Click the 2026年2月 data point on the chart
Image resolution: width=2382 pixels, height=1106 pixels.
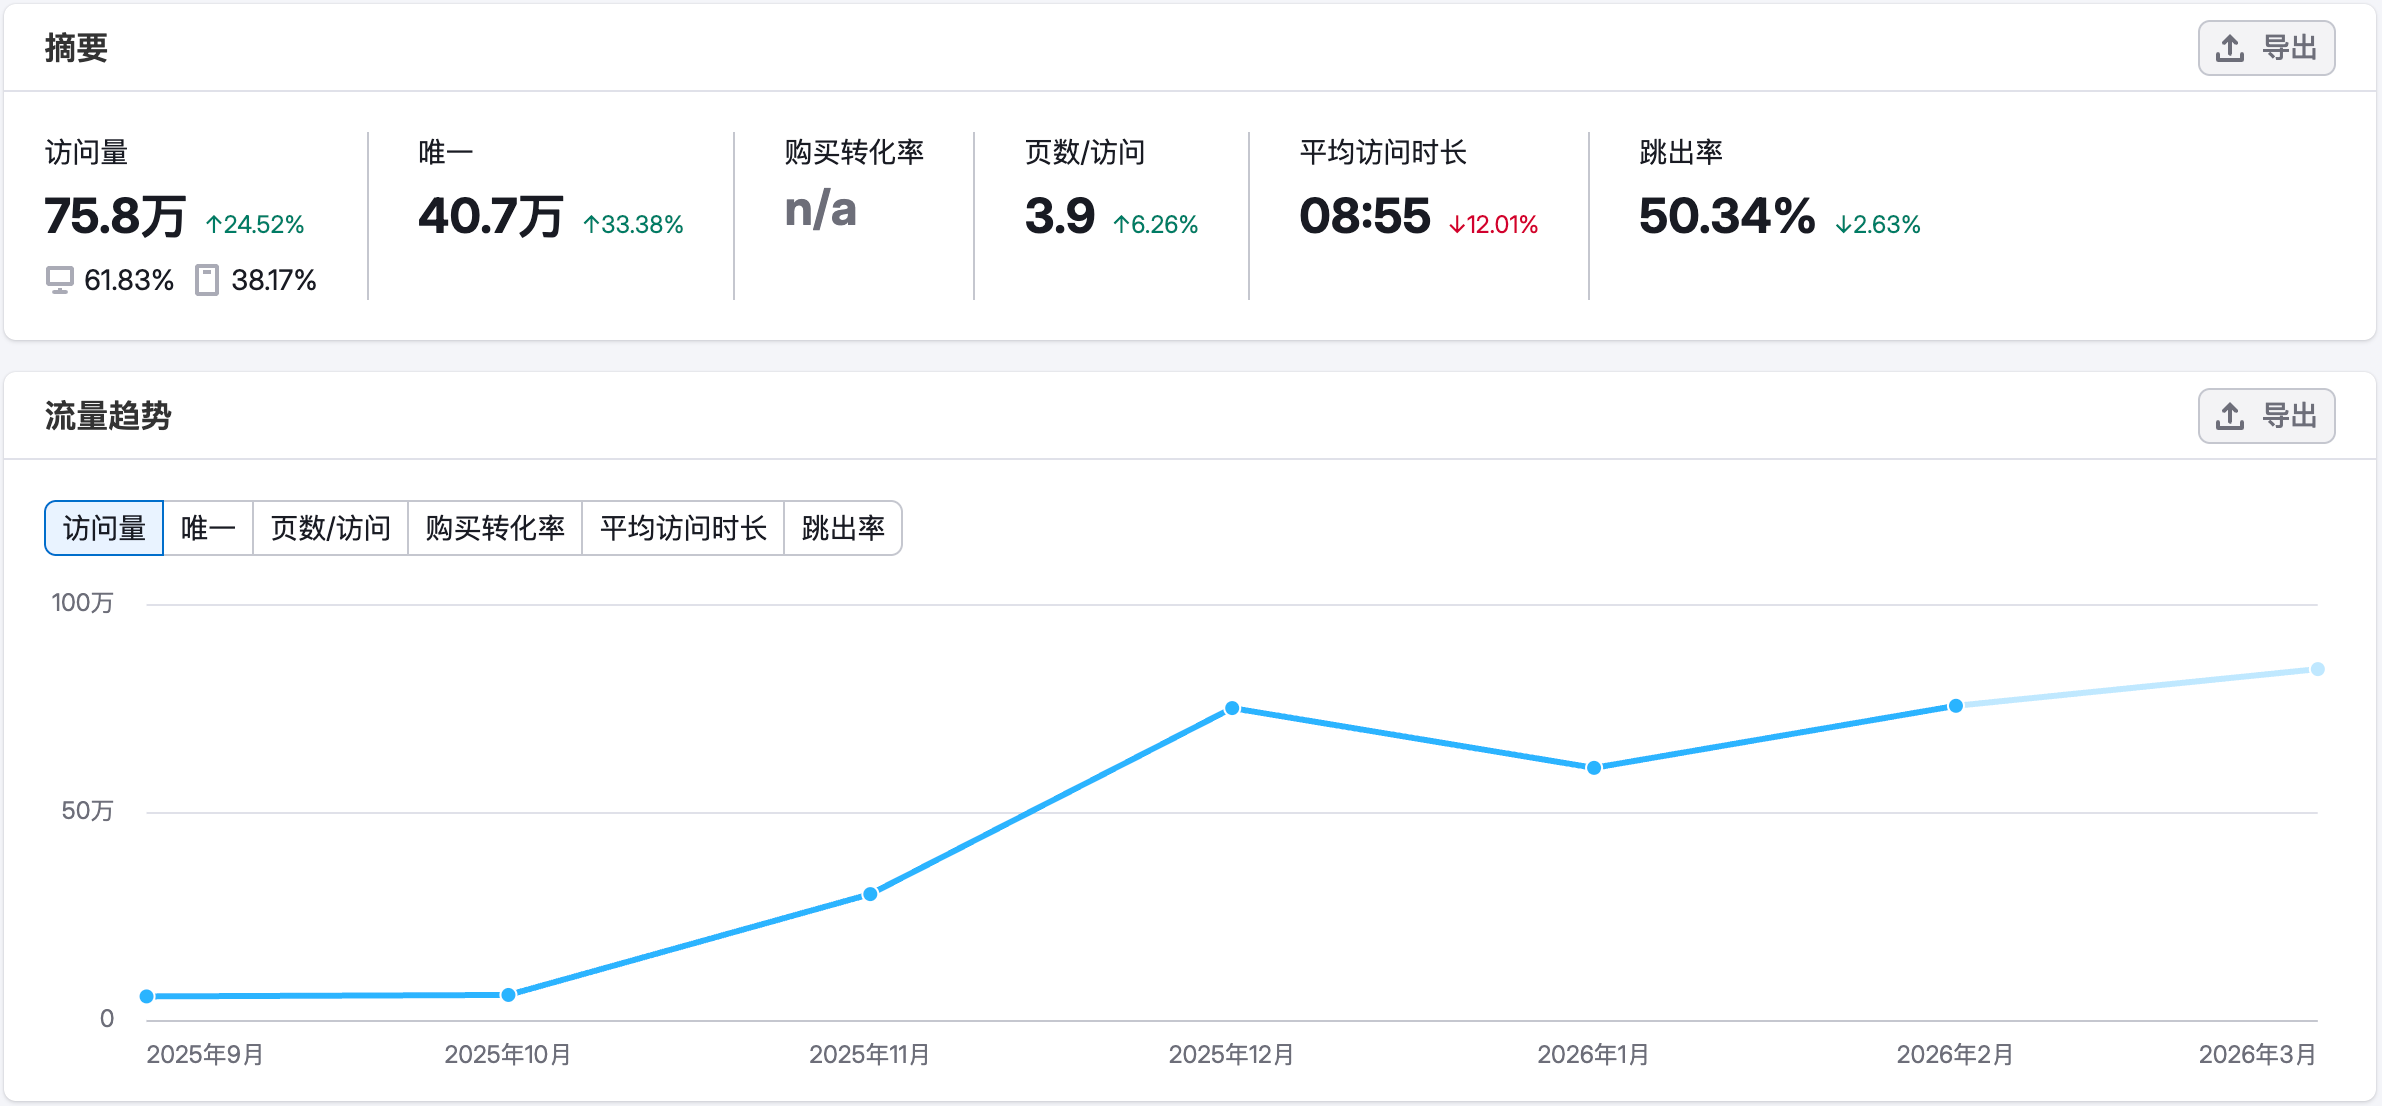[1956, 706]
